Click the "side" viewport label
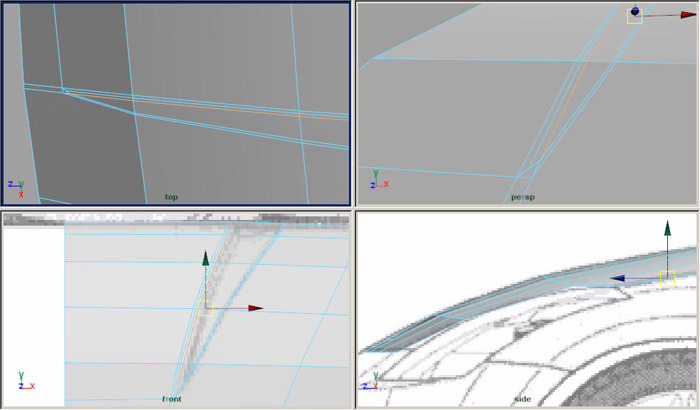The image size is (700, 410). pos(523,399)
